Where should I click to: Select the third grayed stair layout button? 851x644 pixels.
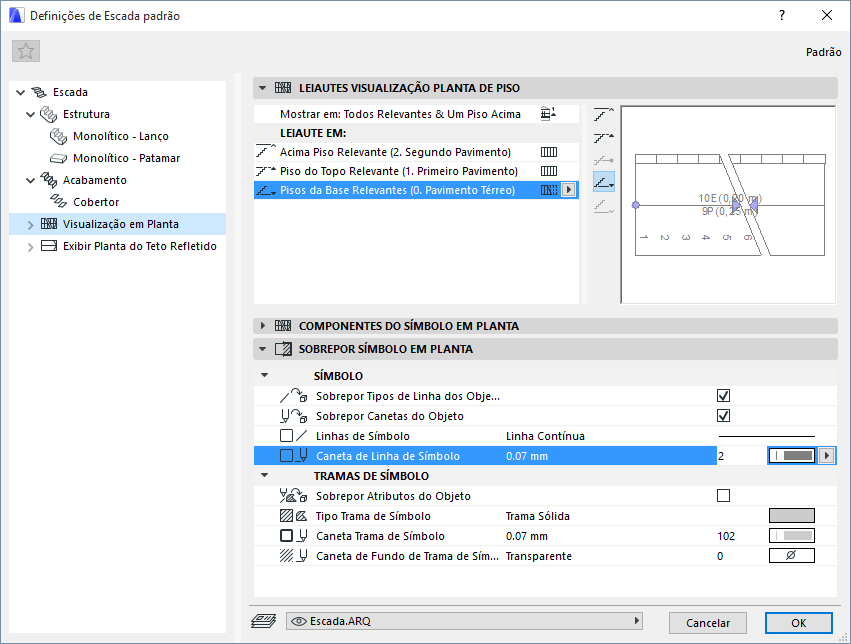[x=604, y=161]
